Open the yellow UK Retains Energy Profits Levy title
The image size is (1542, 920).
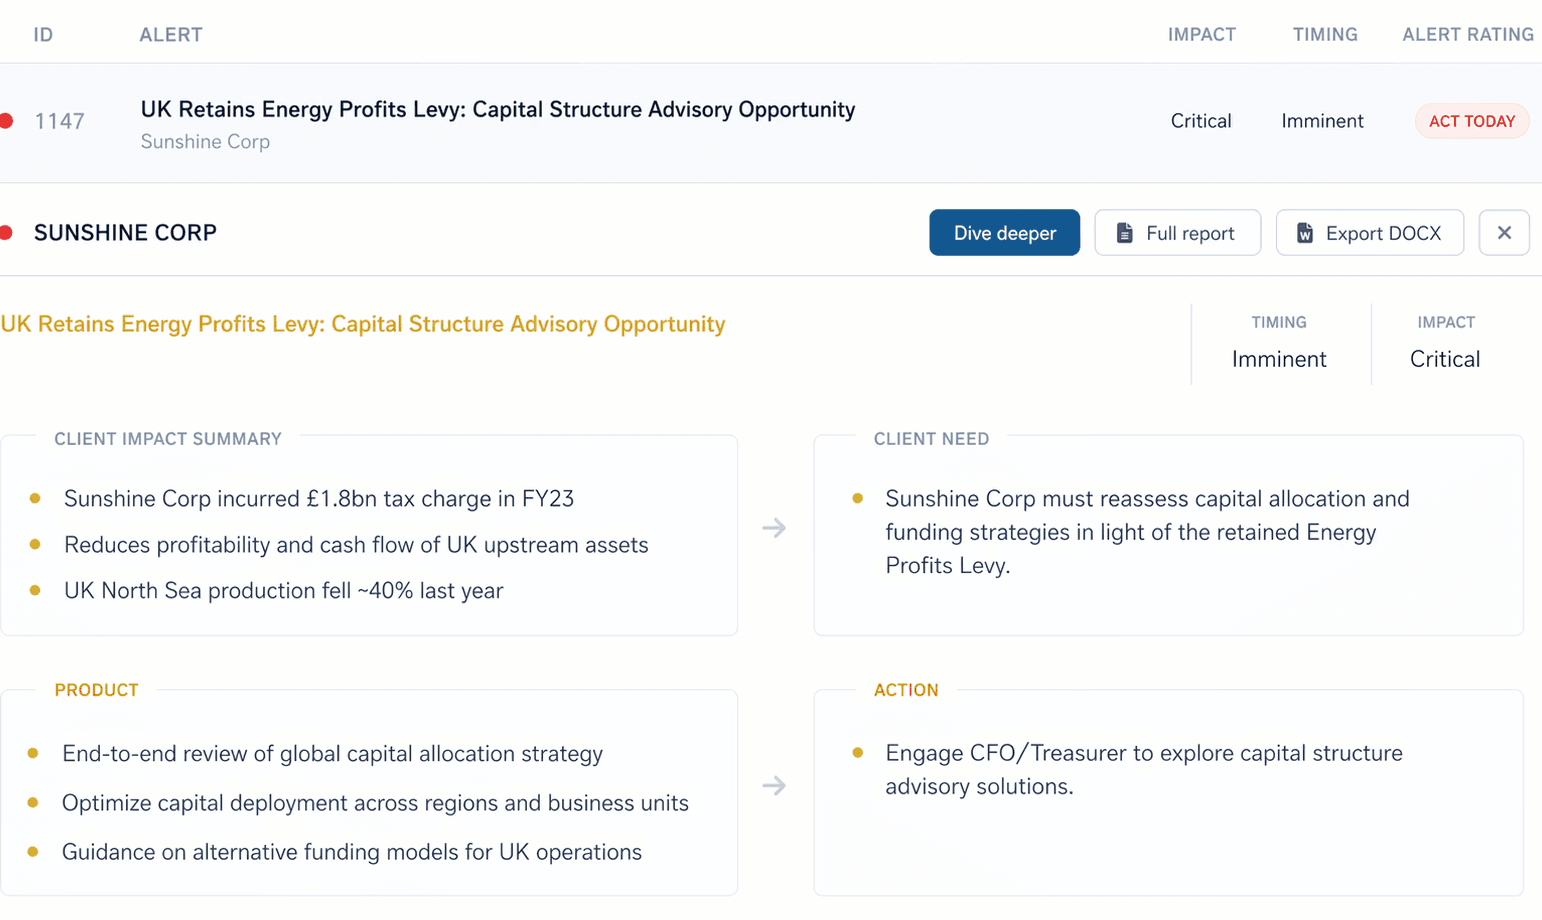(x=363, y=324)
